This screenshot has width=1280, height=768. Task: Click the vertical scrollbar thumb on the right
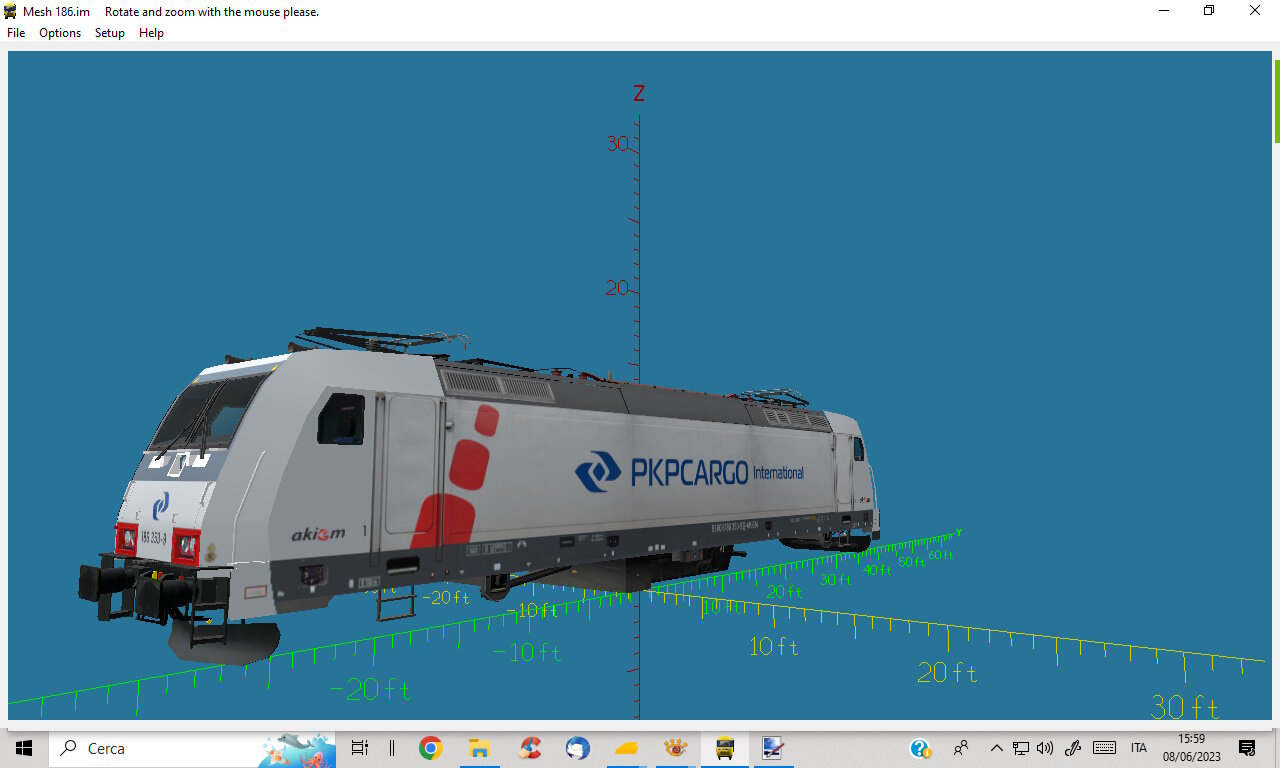click(x=1276, y=100)
